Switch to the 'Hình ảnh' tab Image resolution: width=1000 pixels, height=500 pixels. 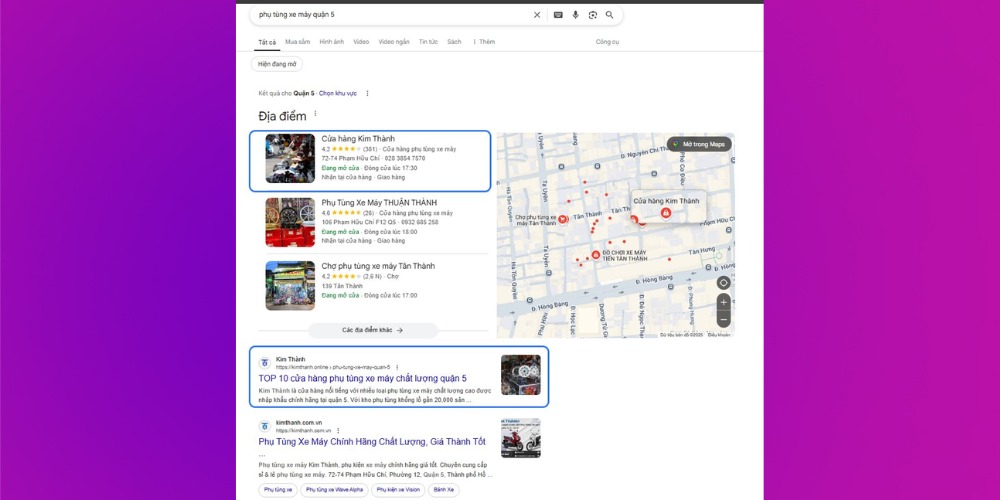pos(331,42)
